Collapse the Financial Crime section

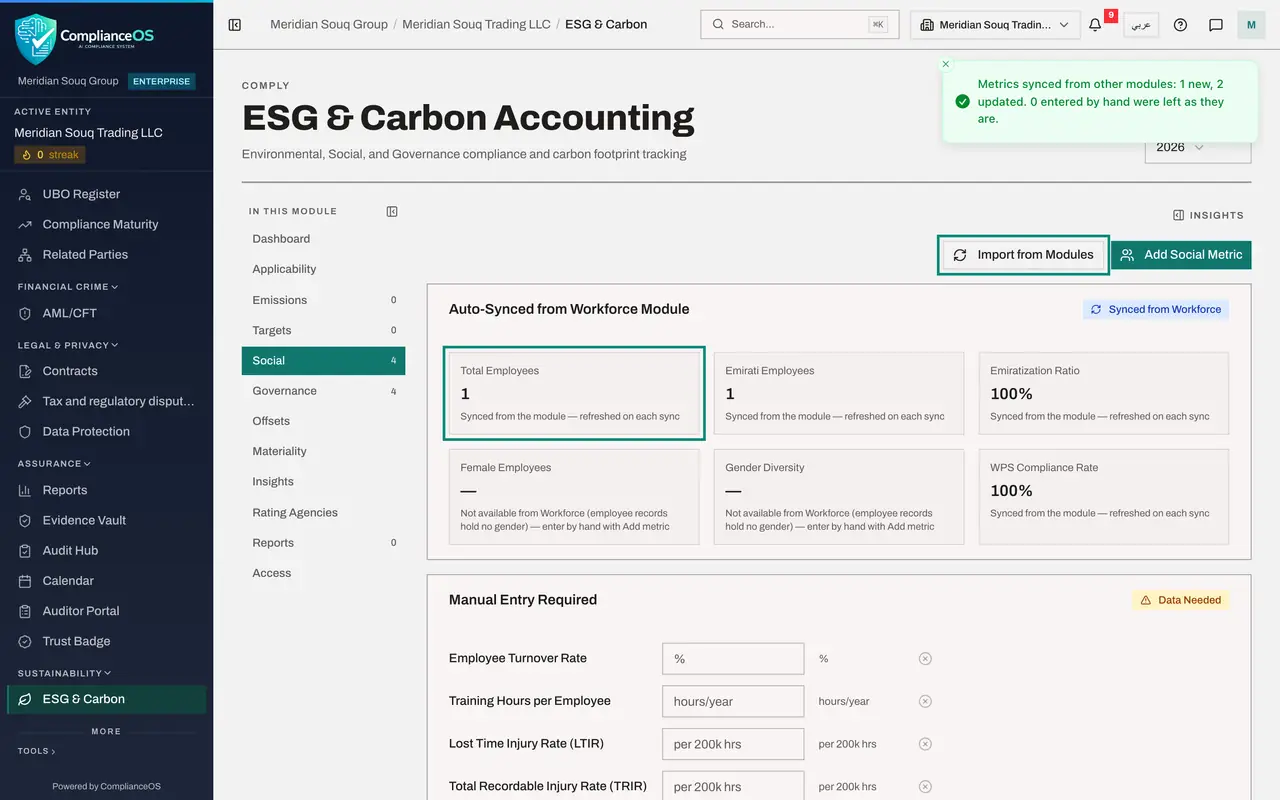coord(68,287)
